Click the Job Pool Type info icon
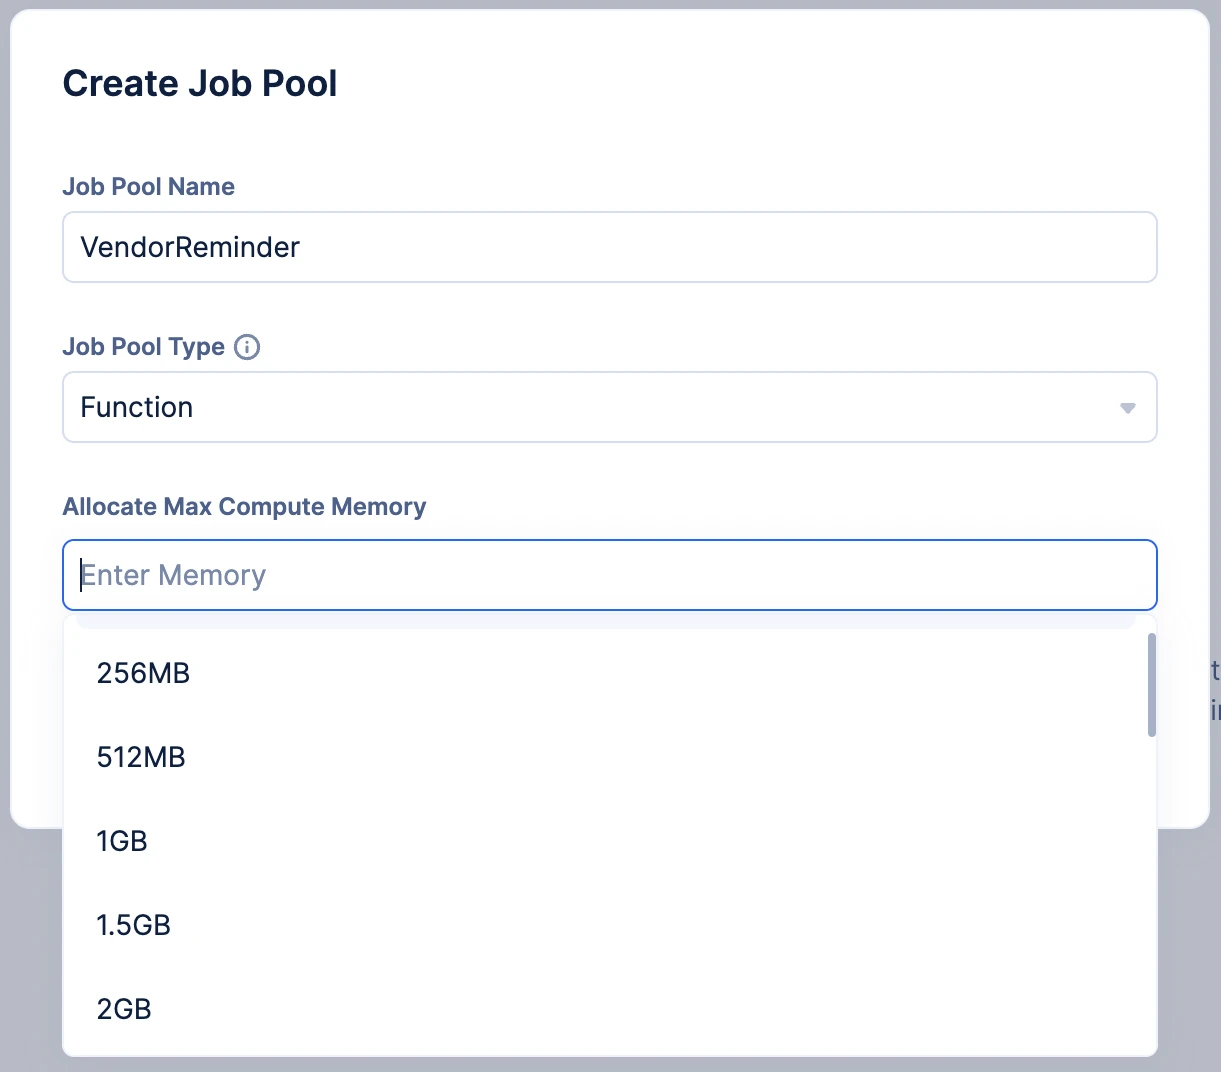The height and width of the screenshot is (1072, 1221). pyautogui.click(x=247, y=347)
